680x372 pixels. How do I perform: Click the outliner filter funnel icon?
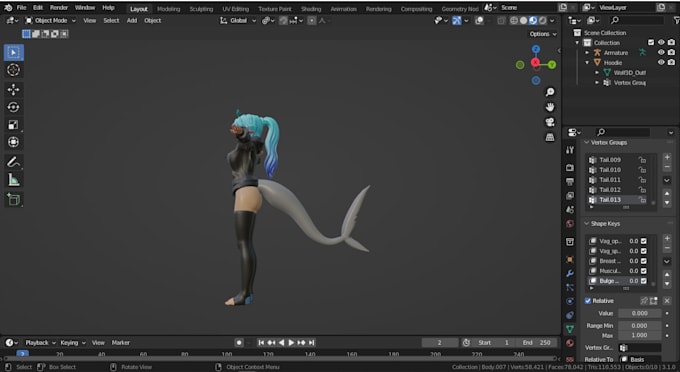point(676,20)
